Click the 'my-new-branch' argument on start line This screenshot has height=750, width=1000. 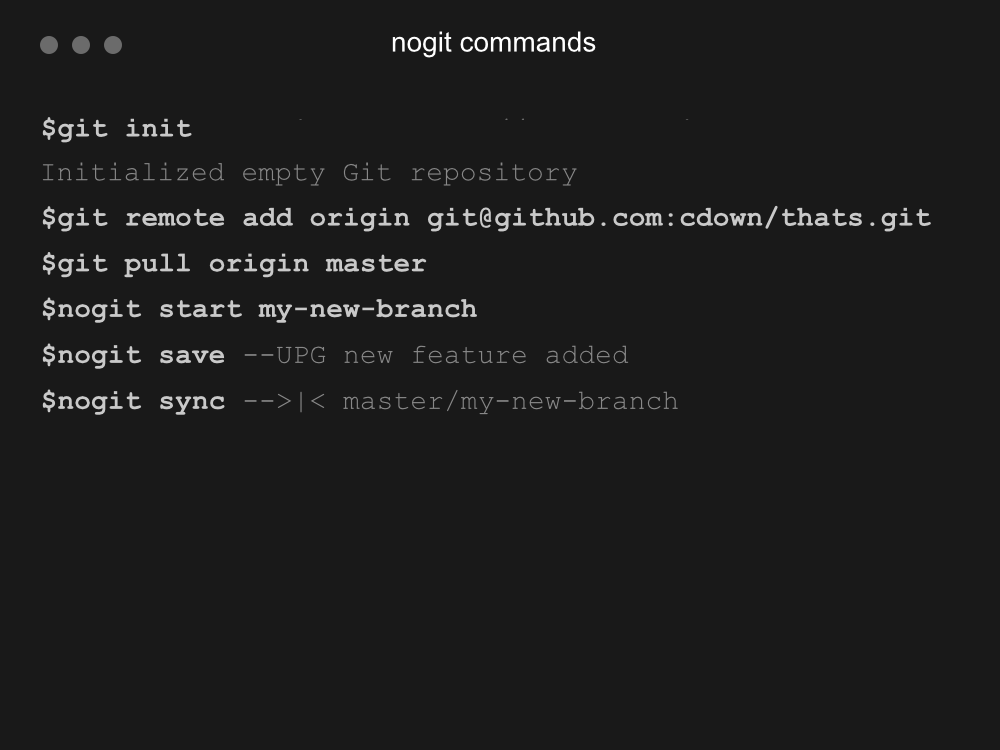point(367,309)
